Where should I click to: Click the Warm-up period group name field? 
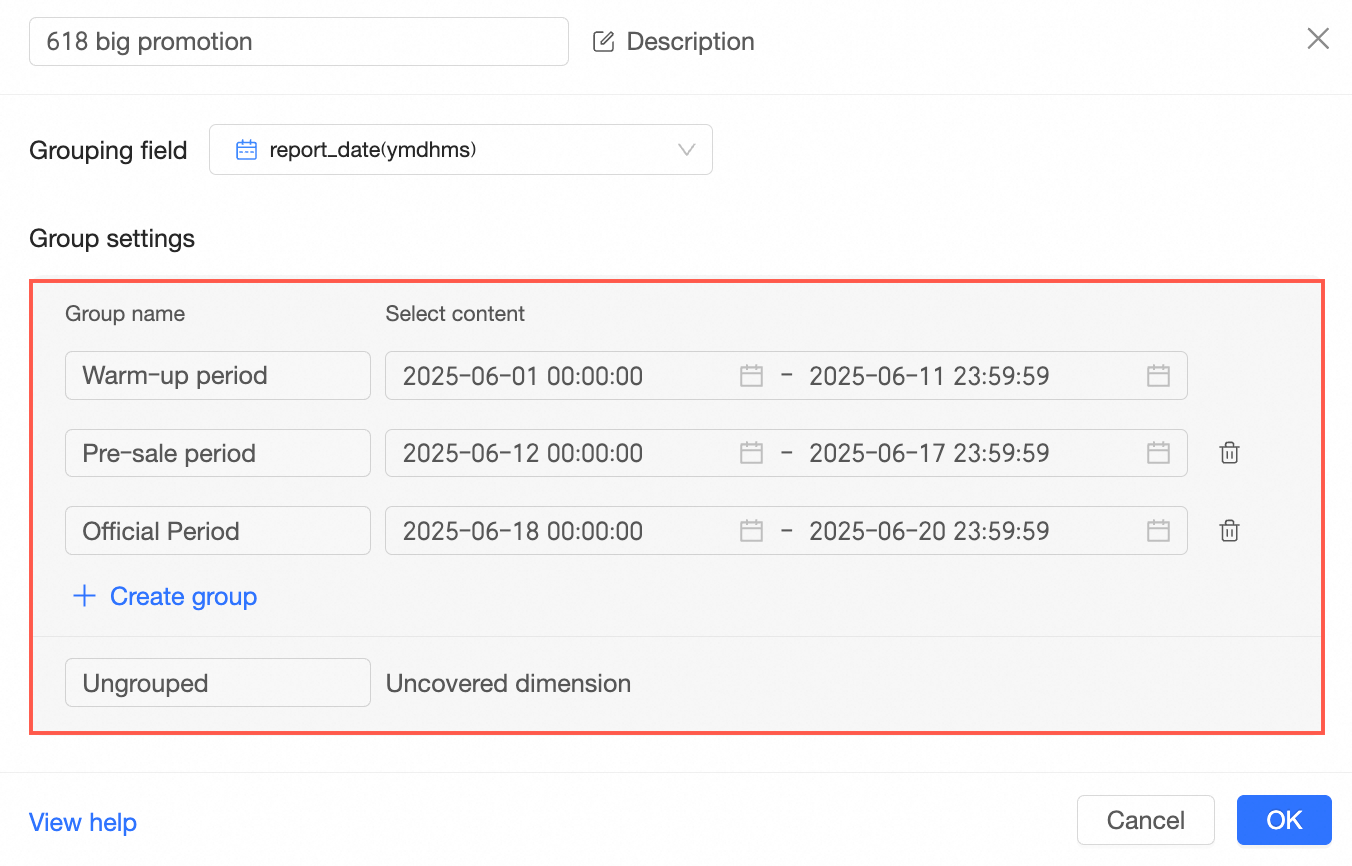point(217,376)
